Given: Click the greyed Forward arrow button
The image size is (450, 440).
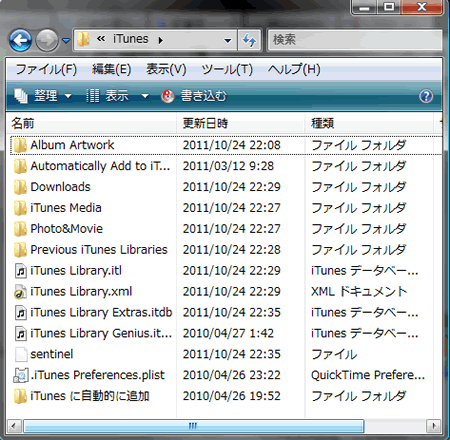Looking at the screenshot, I should click(x=47, y=40).
